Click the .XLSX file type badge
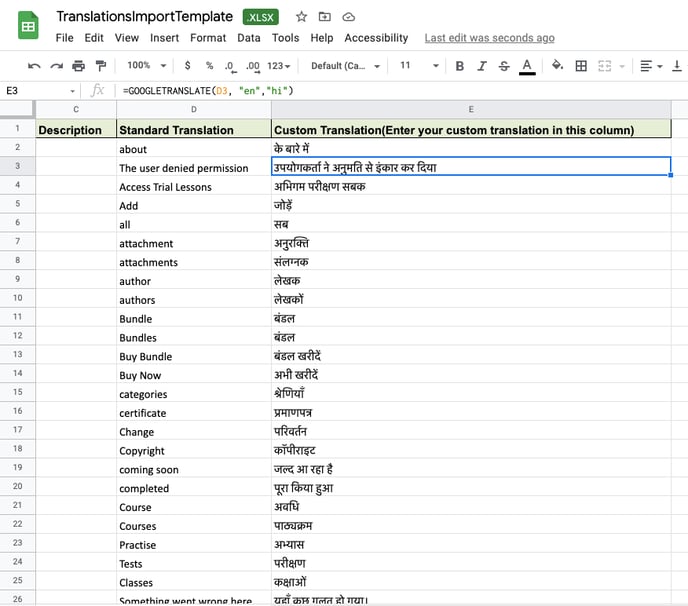The image size is (688, 606). pyautogui.click(x=261, y=17)
